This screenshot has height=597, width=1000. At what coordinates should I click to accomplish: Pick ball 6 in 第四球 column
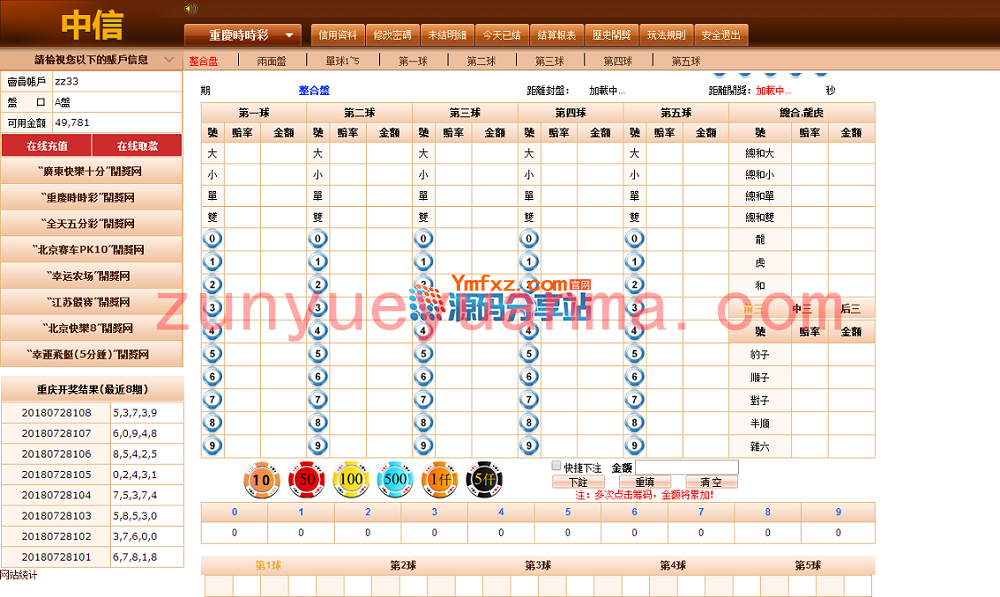pos(529,377)
